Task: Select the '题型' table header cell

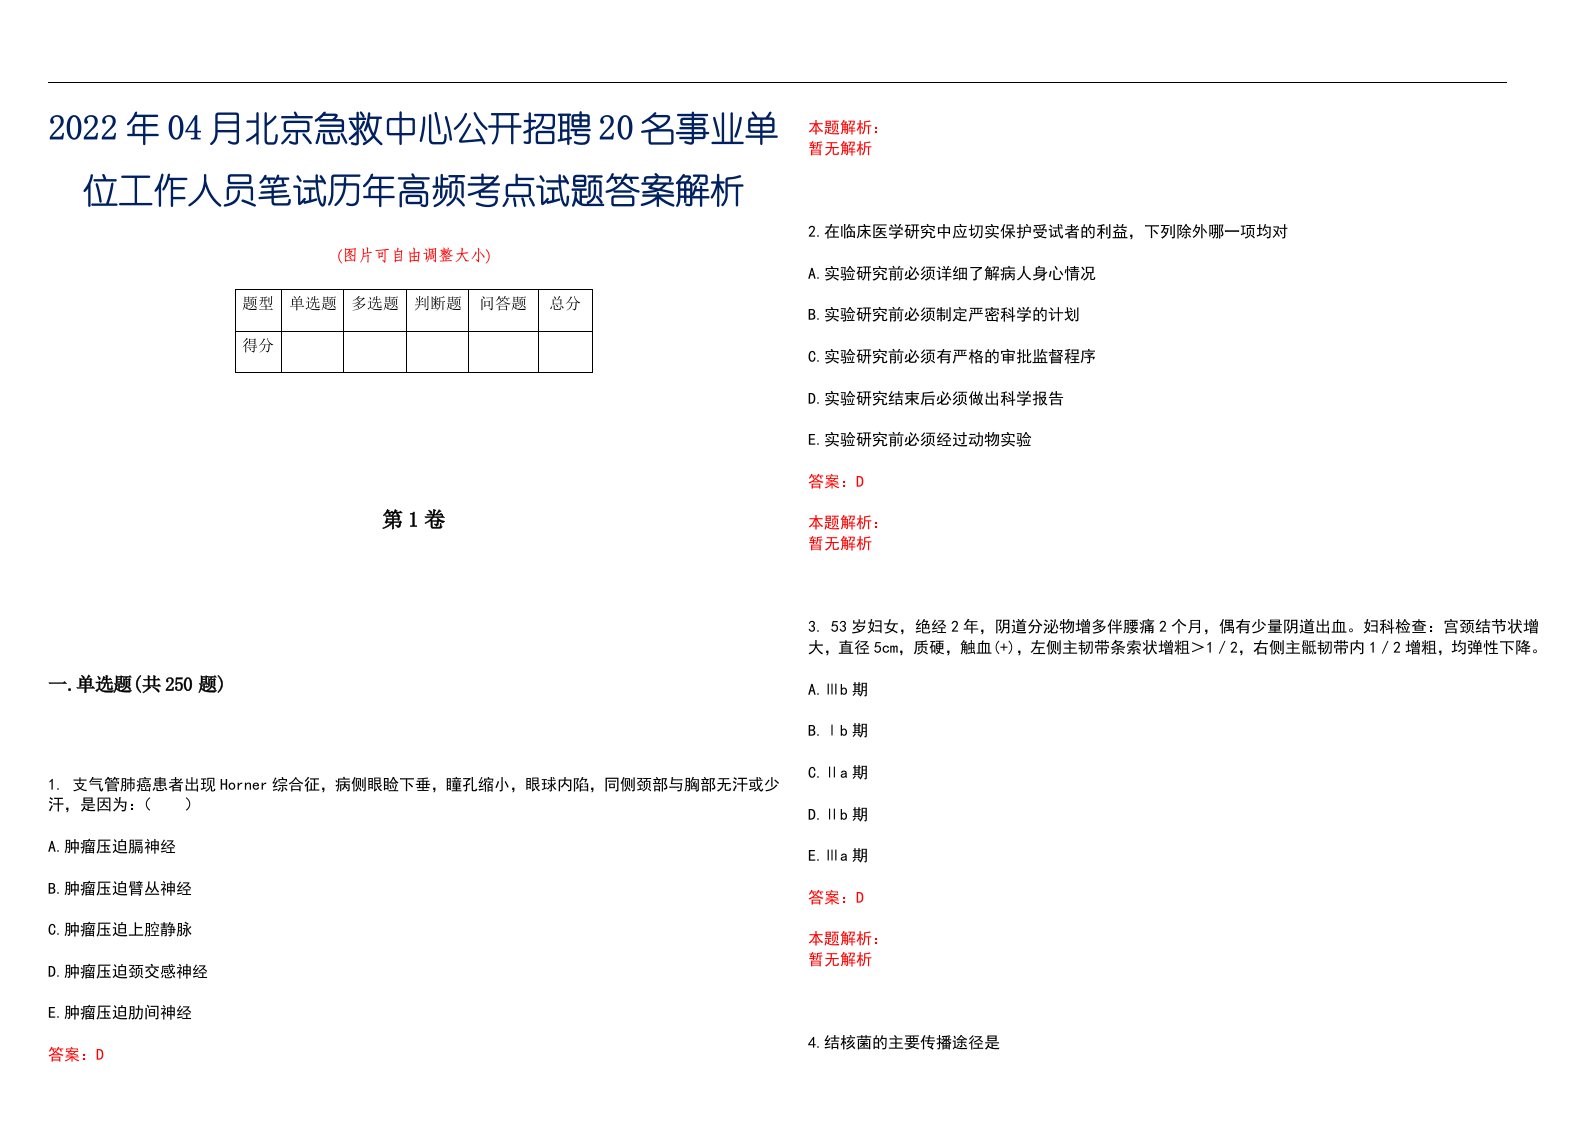Action: tap(258, 310)
